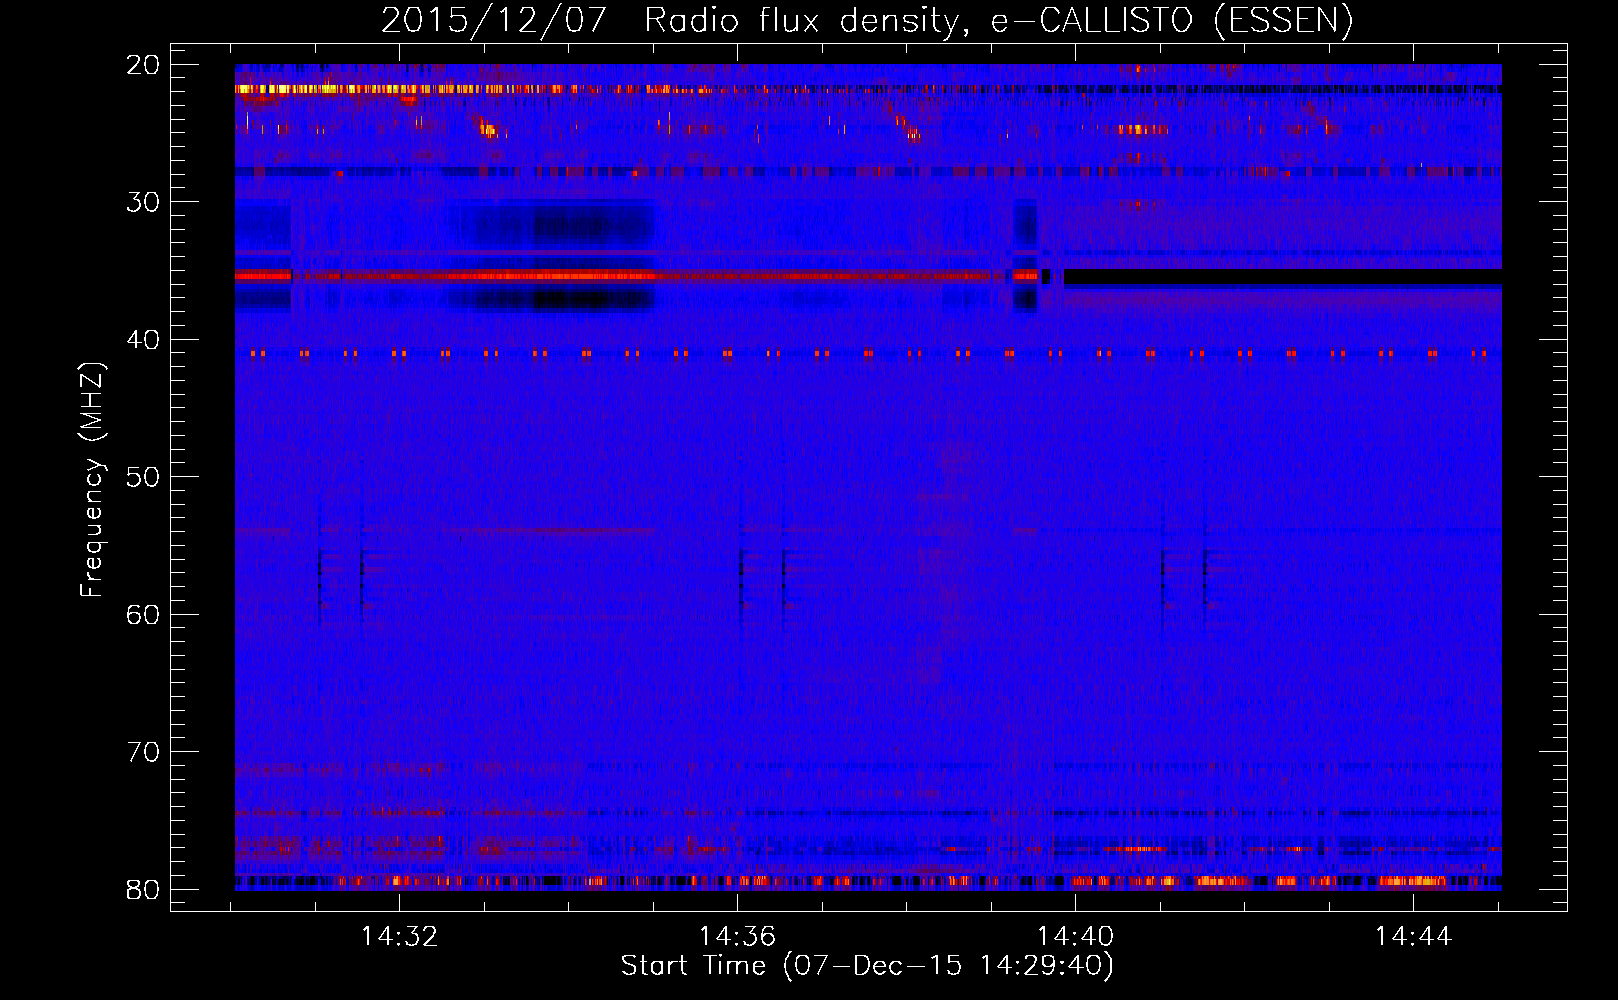This screenshot has width=1618, height=1000.
Task: Click the "20" frequency tick label
Action: 144,65
